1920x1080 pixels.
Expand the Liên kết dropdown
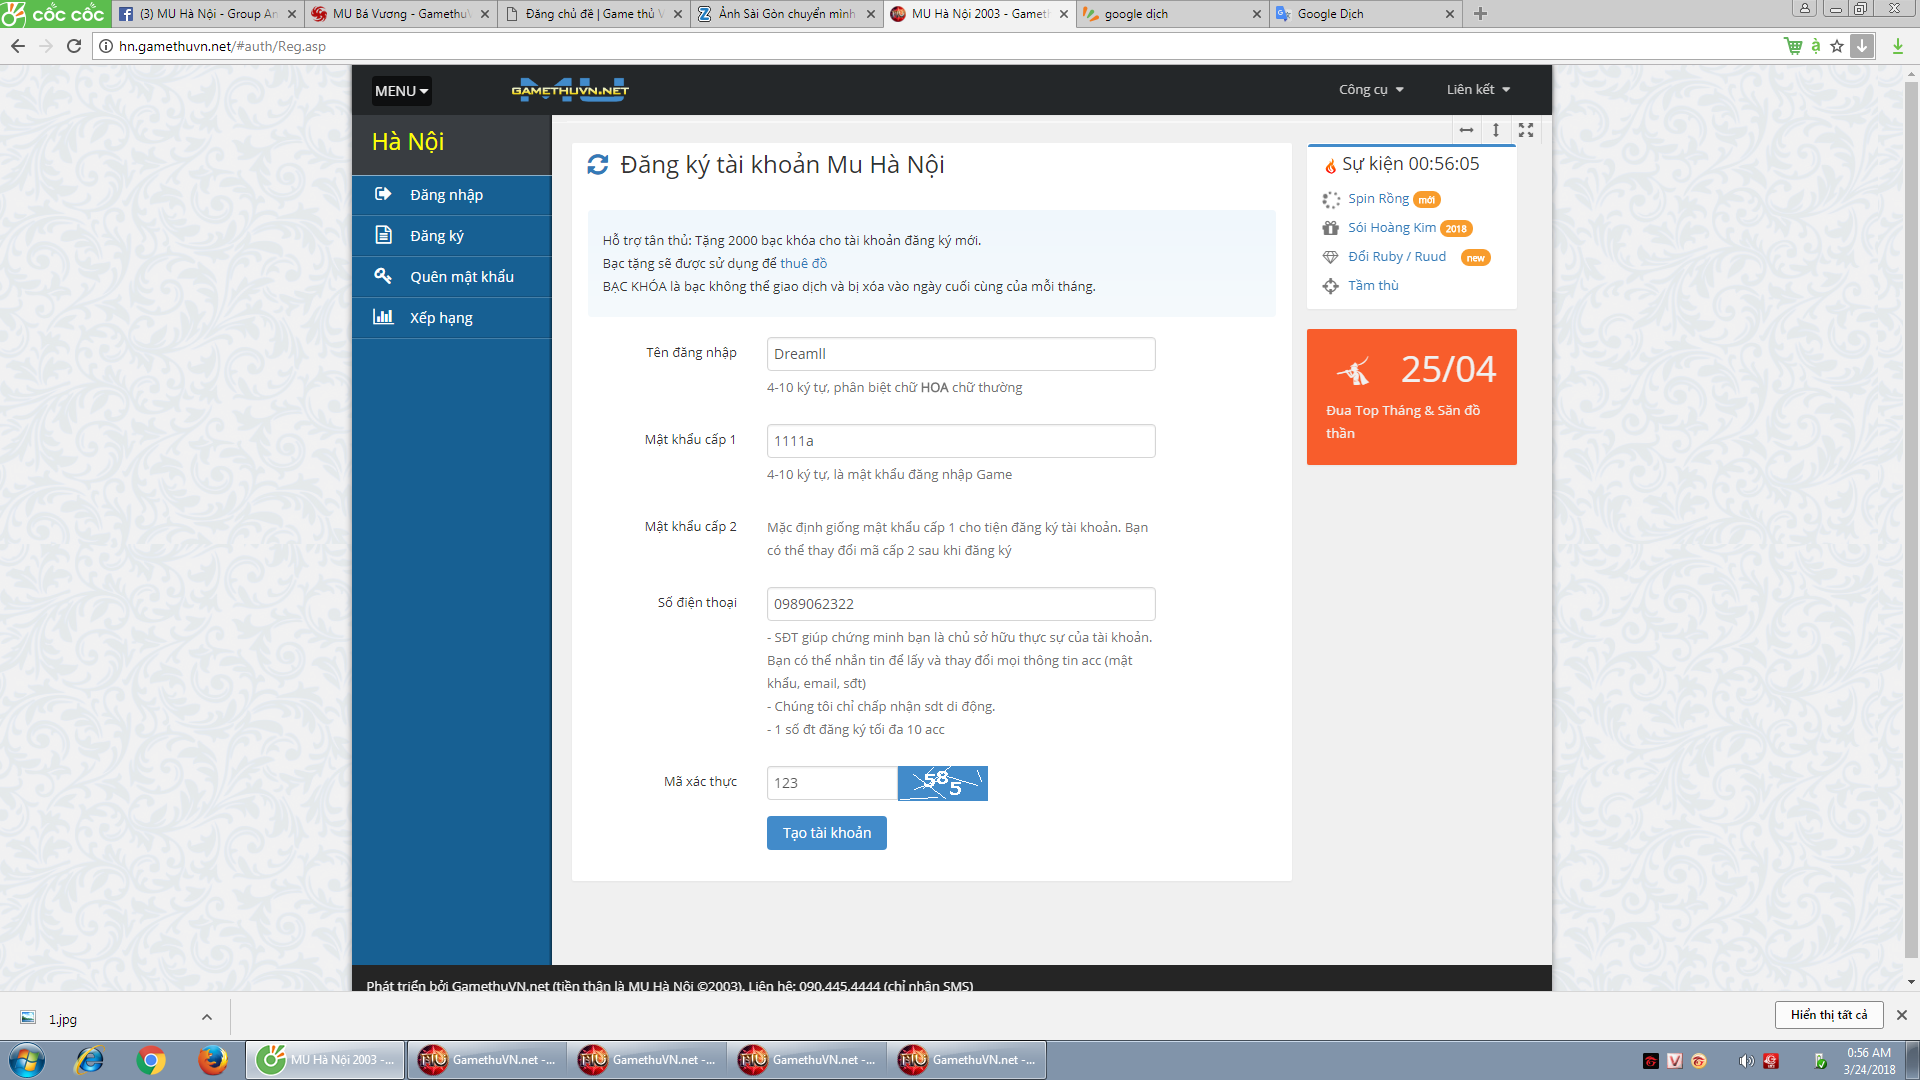(1478, 90)
